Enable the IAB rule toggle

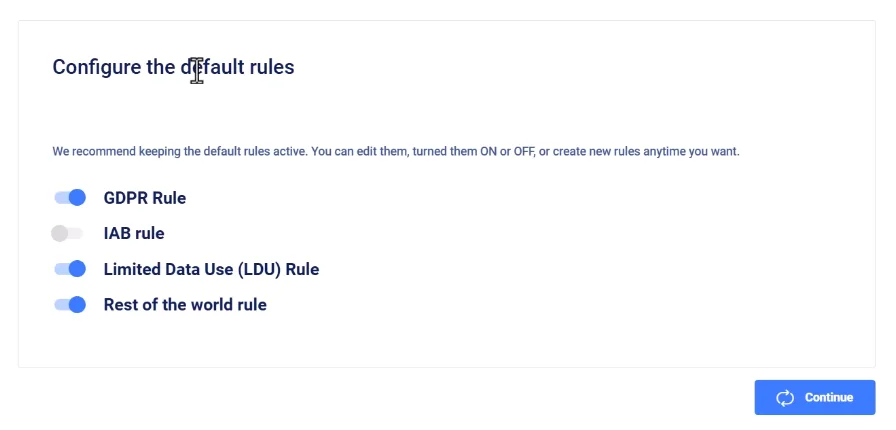coord(67,233)
